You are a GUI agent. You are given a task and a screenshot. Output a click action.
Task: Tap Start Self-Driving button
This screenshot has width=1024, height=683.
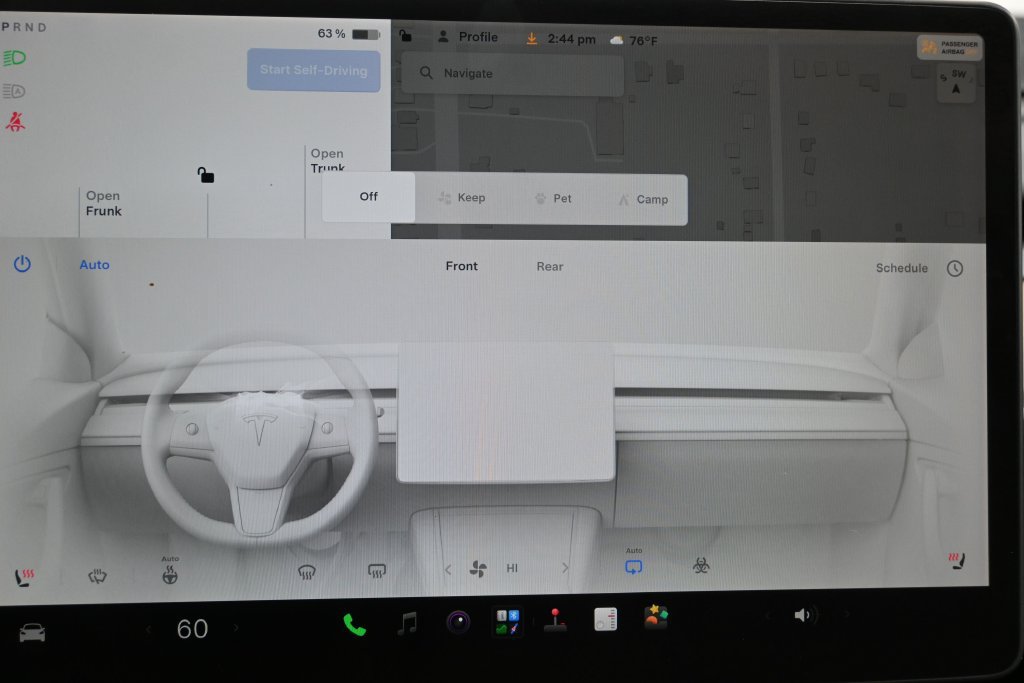point(313,70)
